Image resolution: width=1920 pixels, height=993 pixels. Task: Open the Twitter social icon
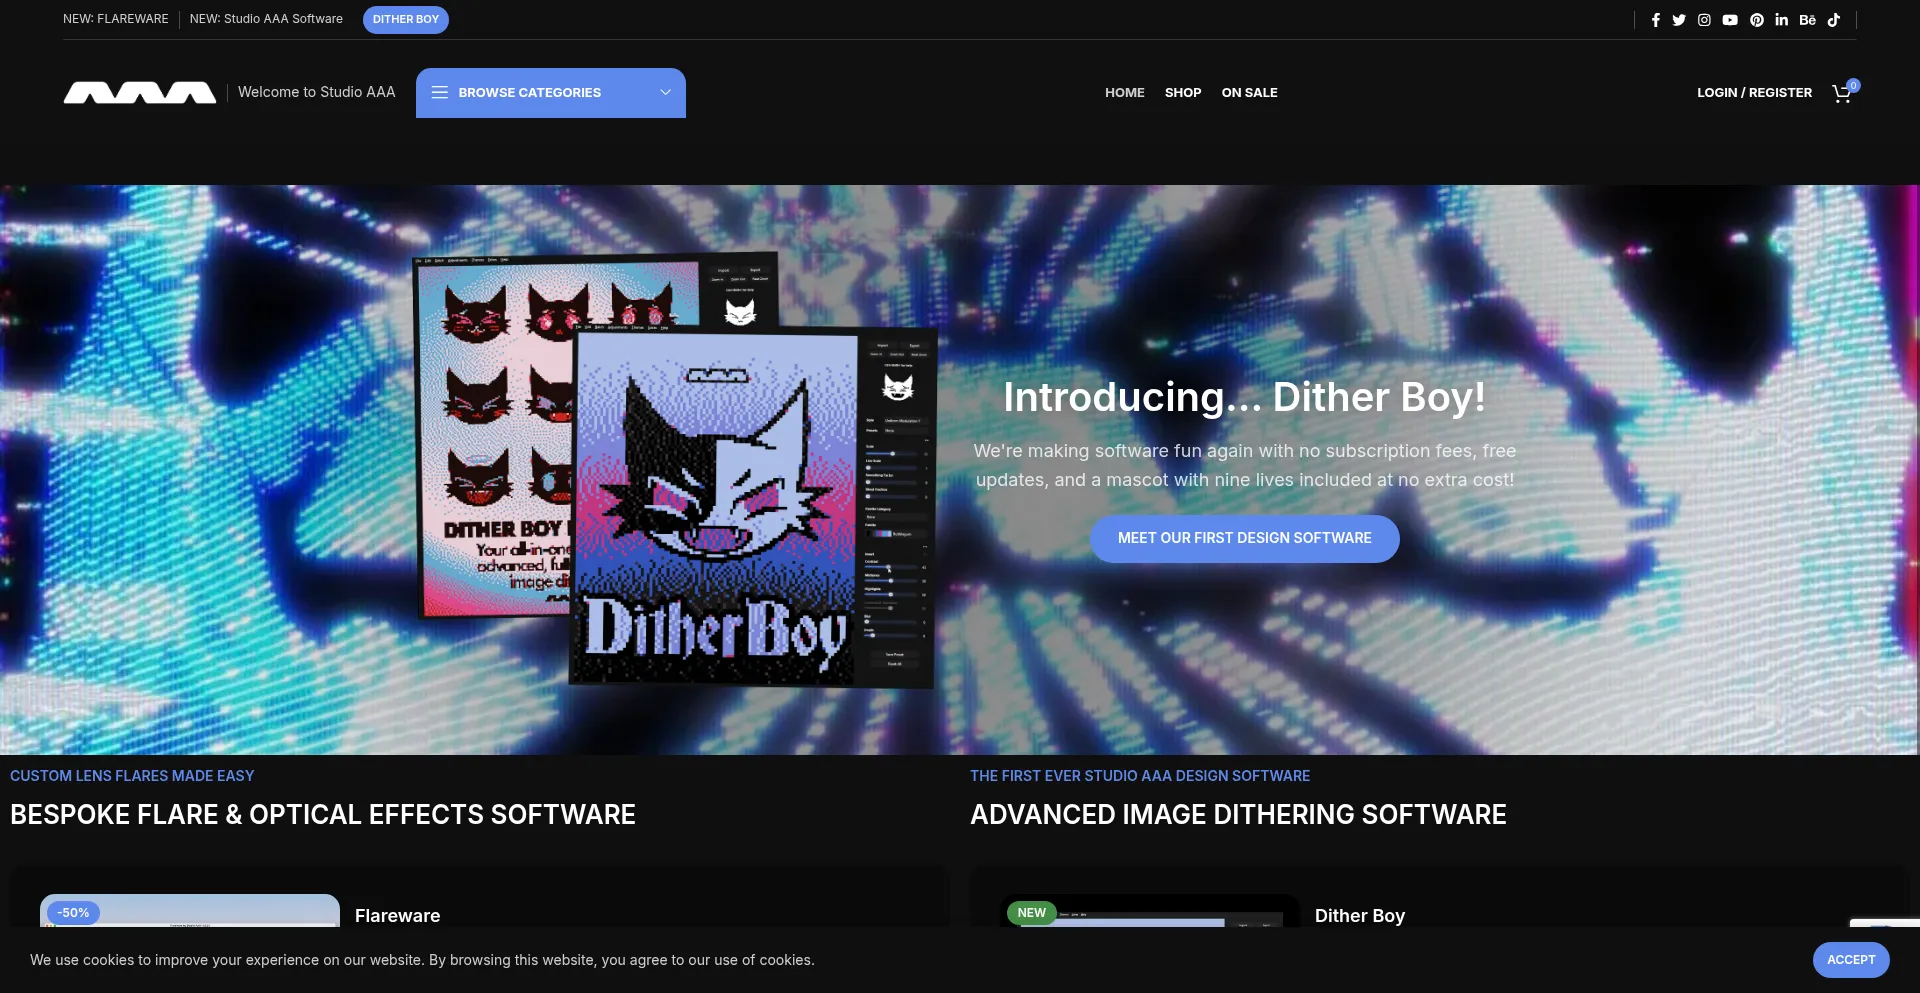point(1679,20)
